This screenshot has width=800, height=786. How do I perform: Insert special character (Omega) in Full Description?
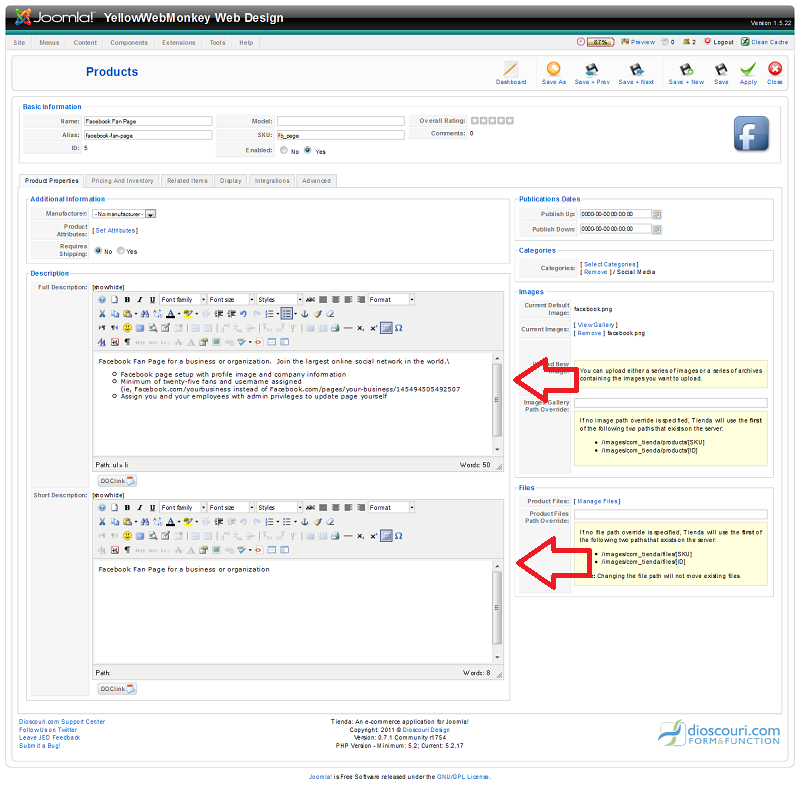[399, 327]
